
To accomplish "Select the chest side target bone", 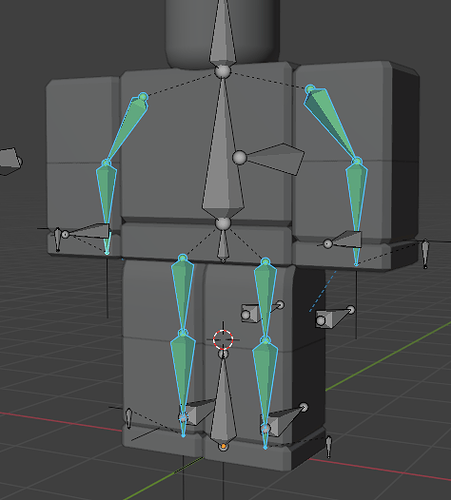I will click(x=270, y=158).
